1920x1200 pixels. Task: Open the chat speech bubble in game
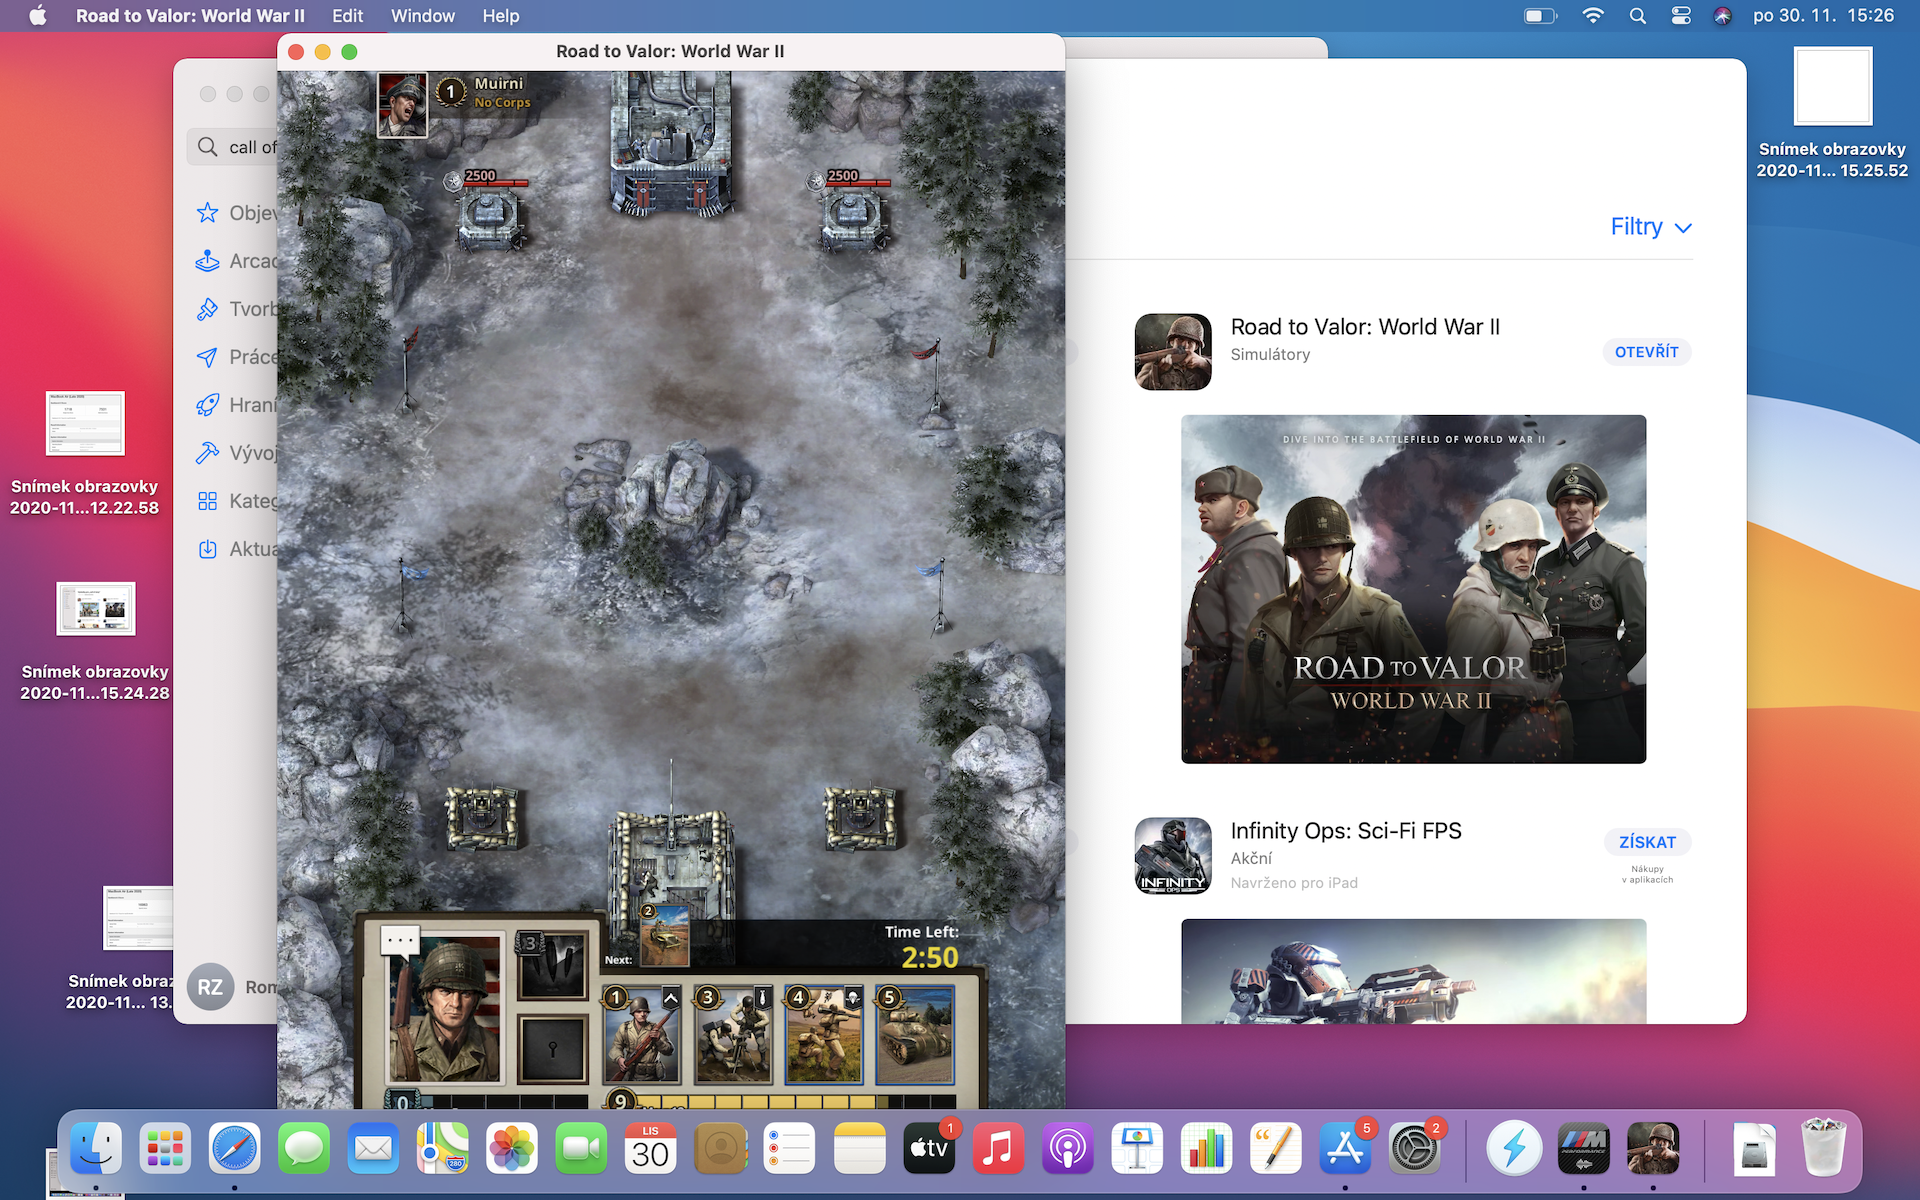pyautogui.click(x=400, y=941)
